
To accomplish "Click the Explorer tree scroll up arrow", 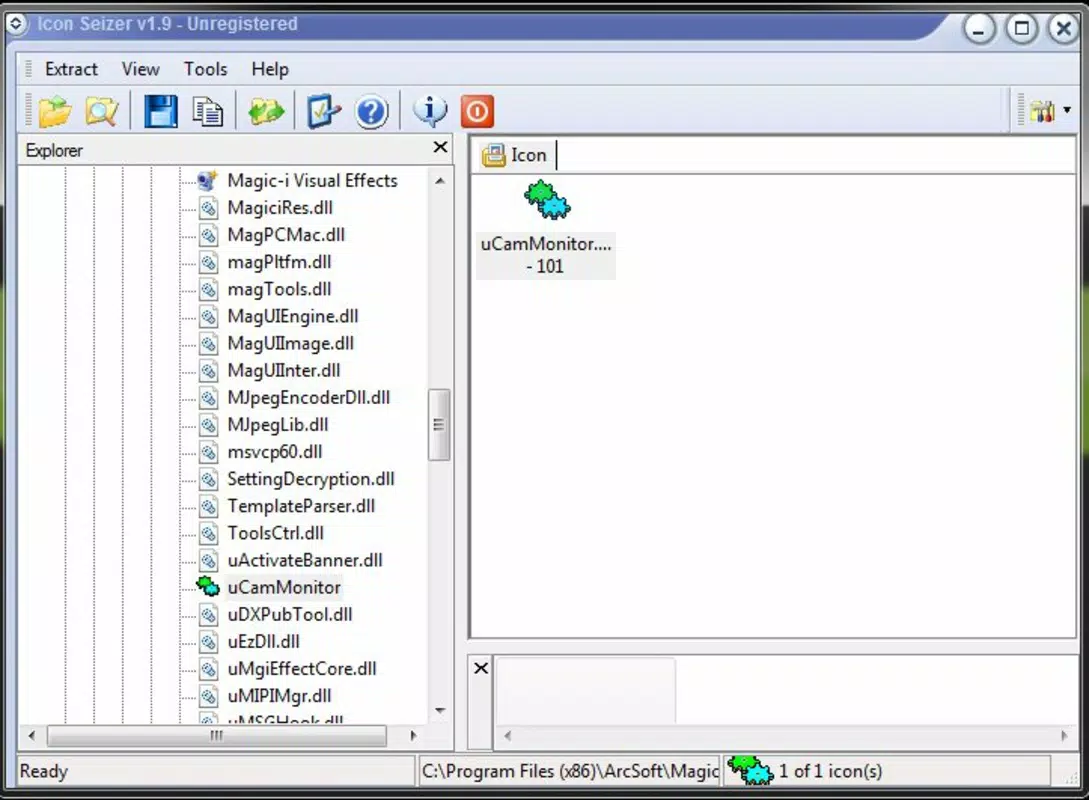I will (x=440, y=181).
